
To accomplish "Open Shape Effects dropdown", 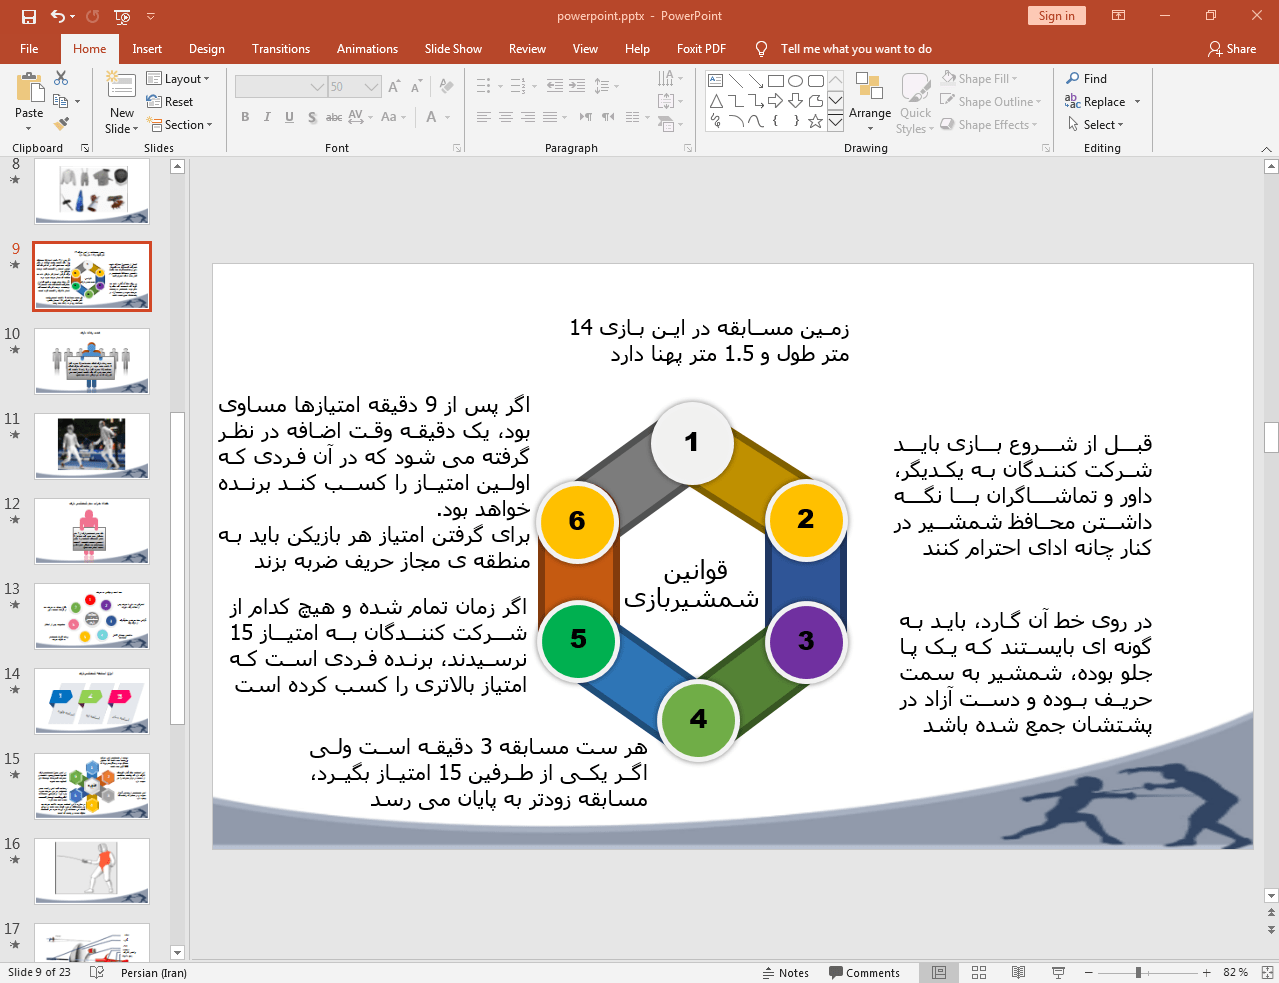I will (989, 124).
